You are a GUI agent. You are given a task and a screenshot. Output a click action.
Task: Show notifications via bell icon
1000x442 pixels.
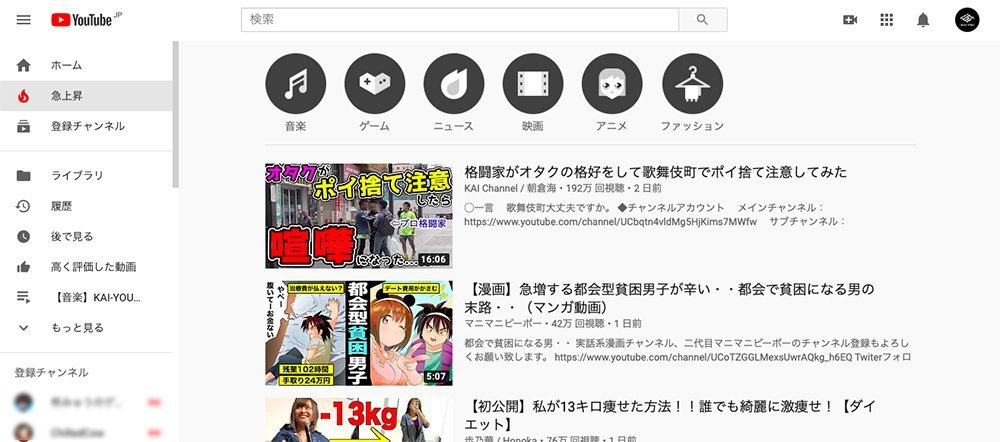pyautogui.click(x=923, y=20)
